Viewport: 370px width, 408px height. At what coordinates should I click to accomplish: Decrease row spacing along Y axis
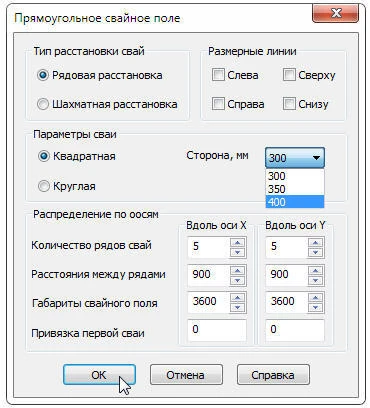[x=315, y=280]
